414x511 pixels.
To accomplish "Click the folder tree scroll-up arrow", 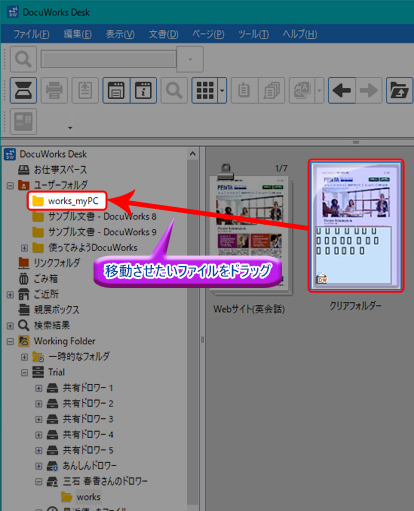I will click(193, 154).
